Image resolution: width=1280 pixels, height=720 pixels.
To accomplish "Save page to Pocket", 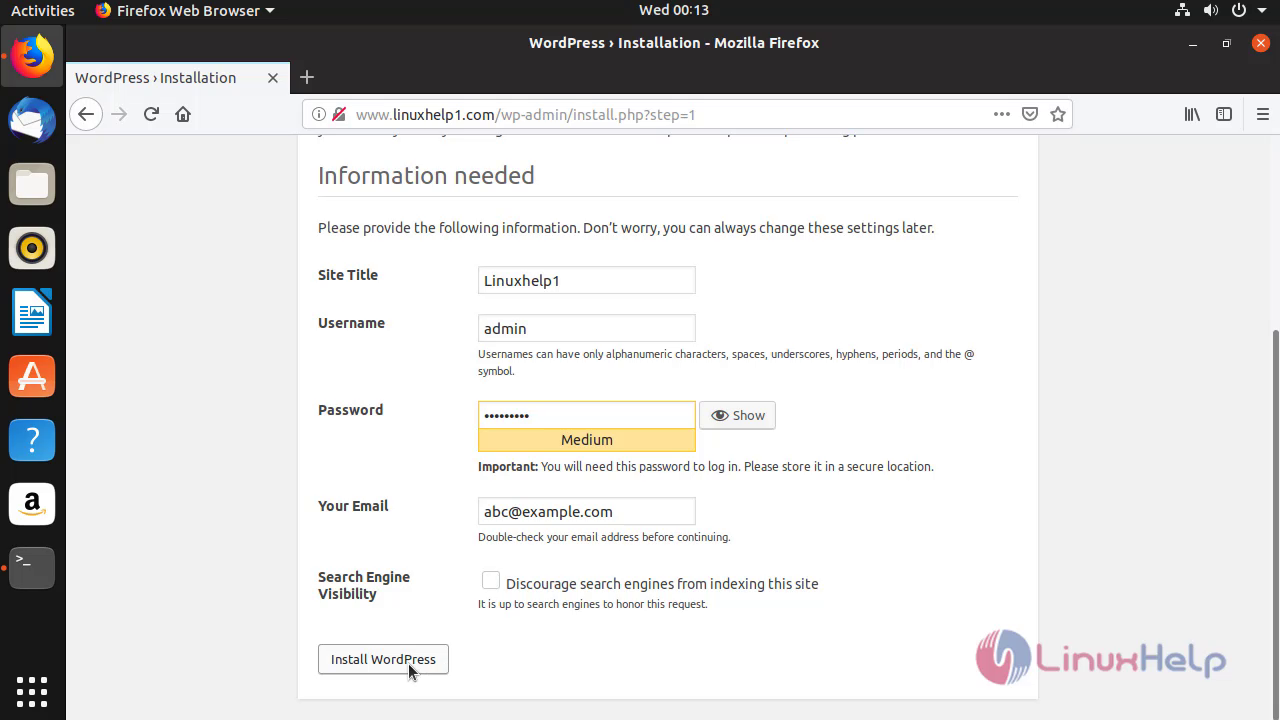I will (x=1030, y=114).
